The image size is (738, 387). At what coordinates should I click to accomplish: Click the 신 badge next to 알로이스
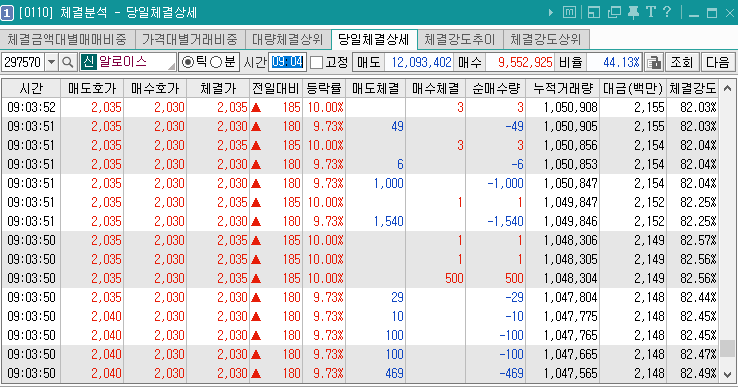coord(88,62)
